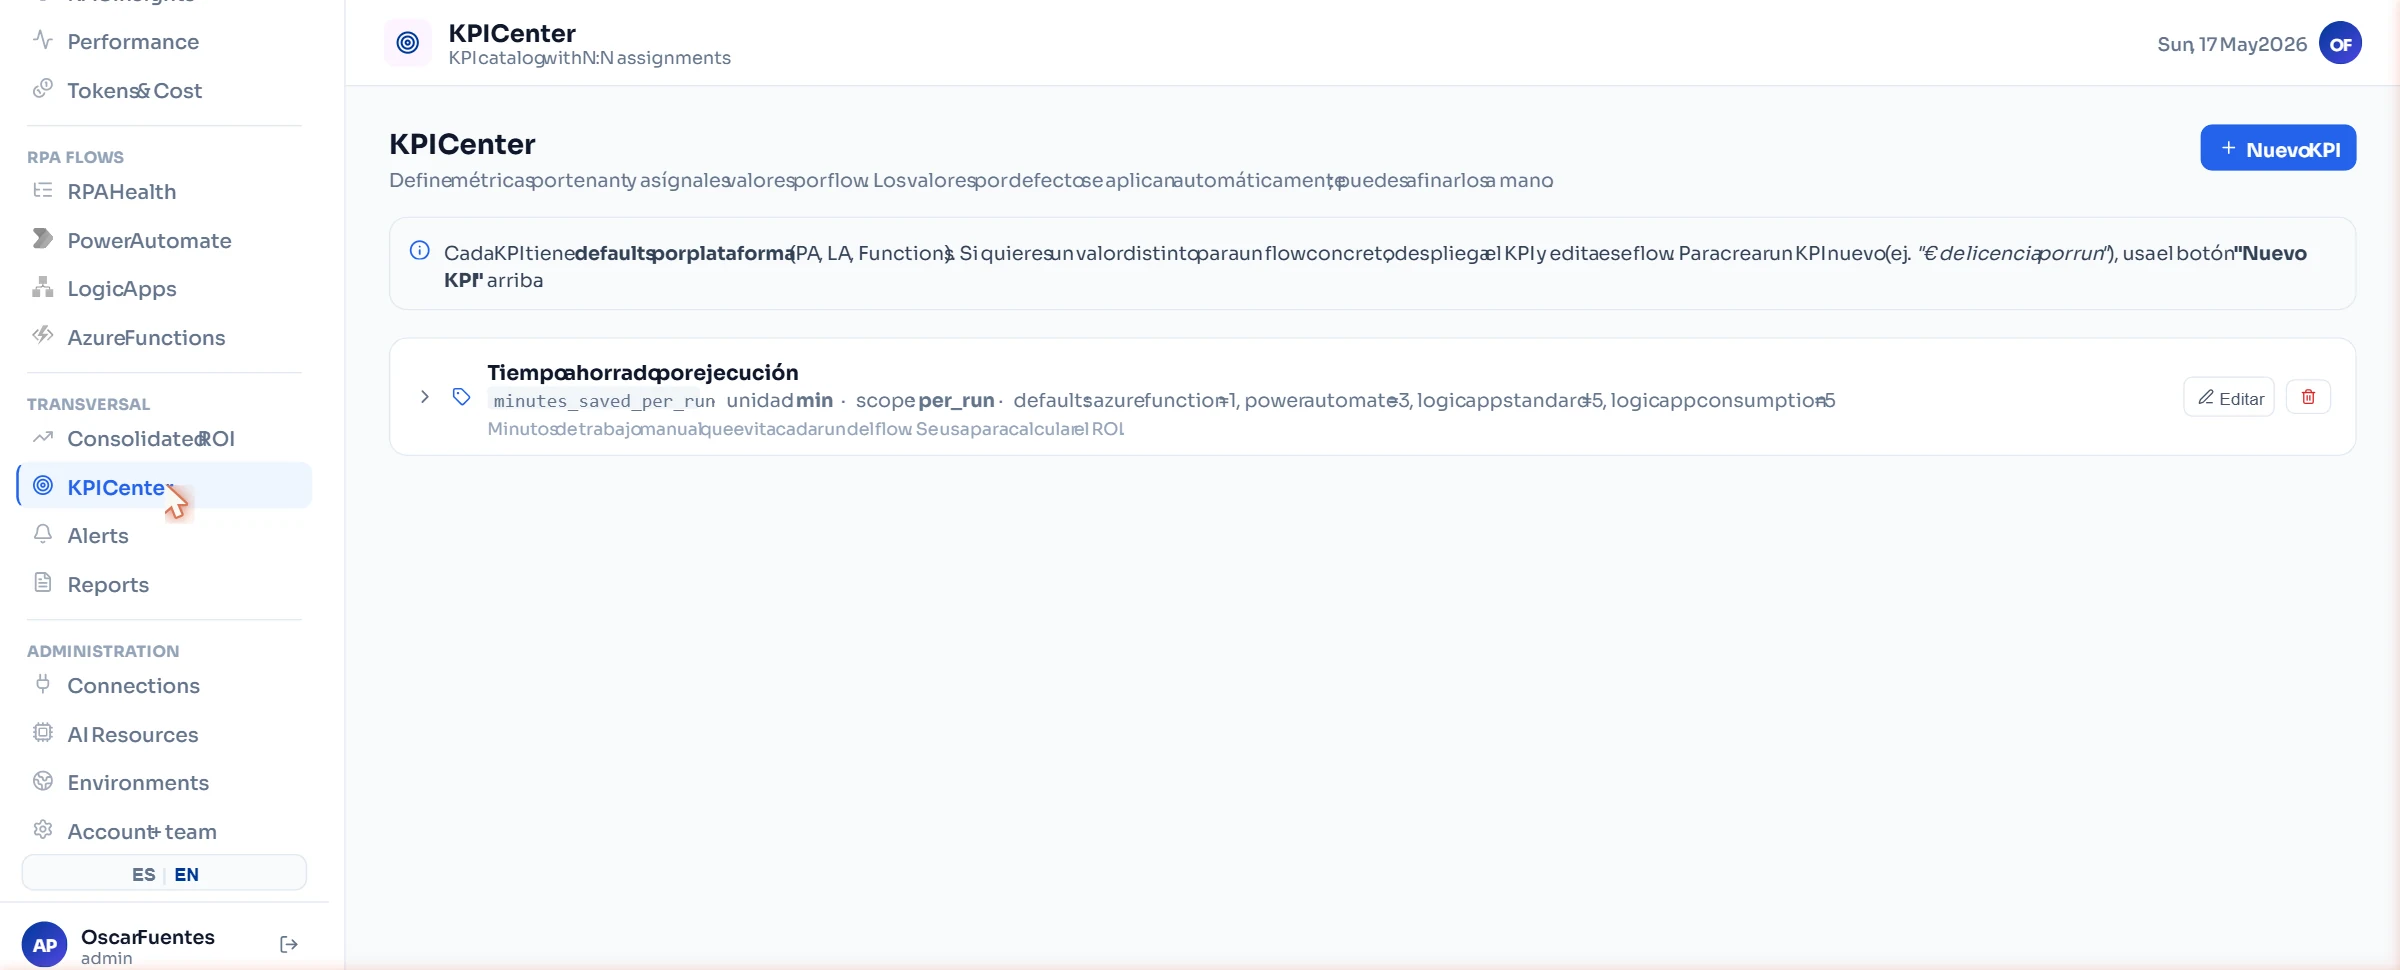Click the RPA Health list icon
The image size is (2400, 970).
tap(42, 190)
